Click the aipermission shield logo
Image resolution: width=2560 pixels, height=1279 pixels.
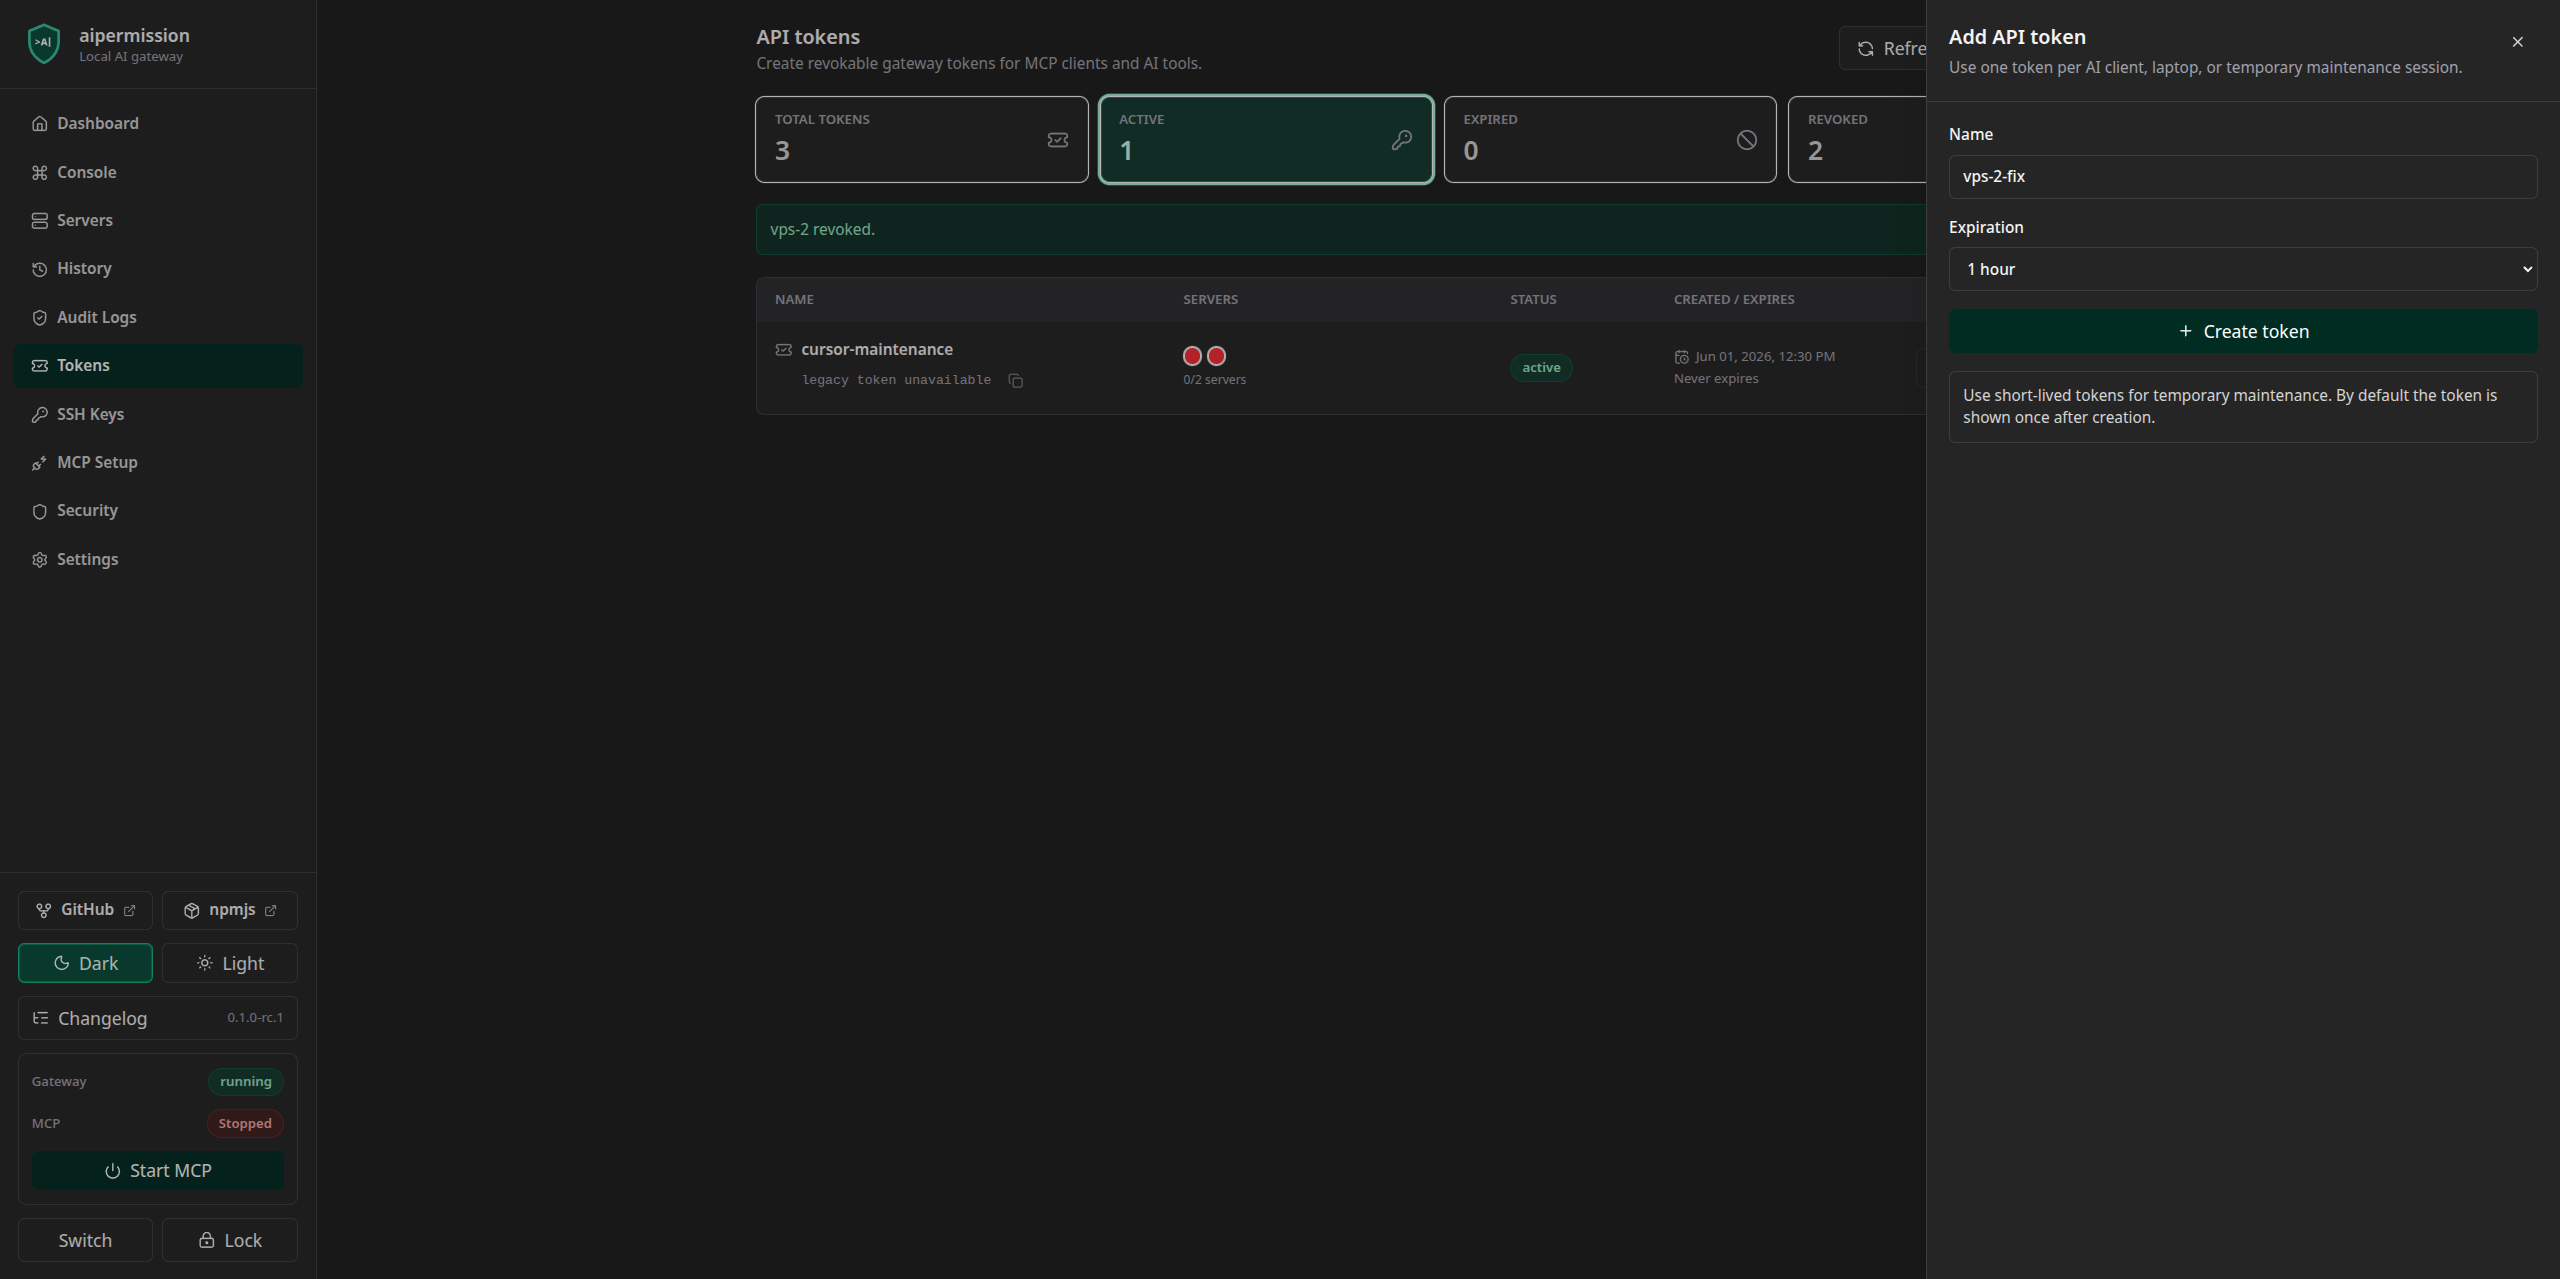[x=44, y=44]
